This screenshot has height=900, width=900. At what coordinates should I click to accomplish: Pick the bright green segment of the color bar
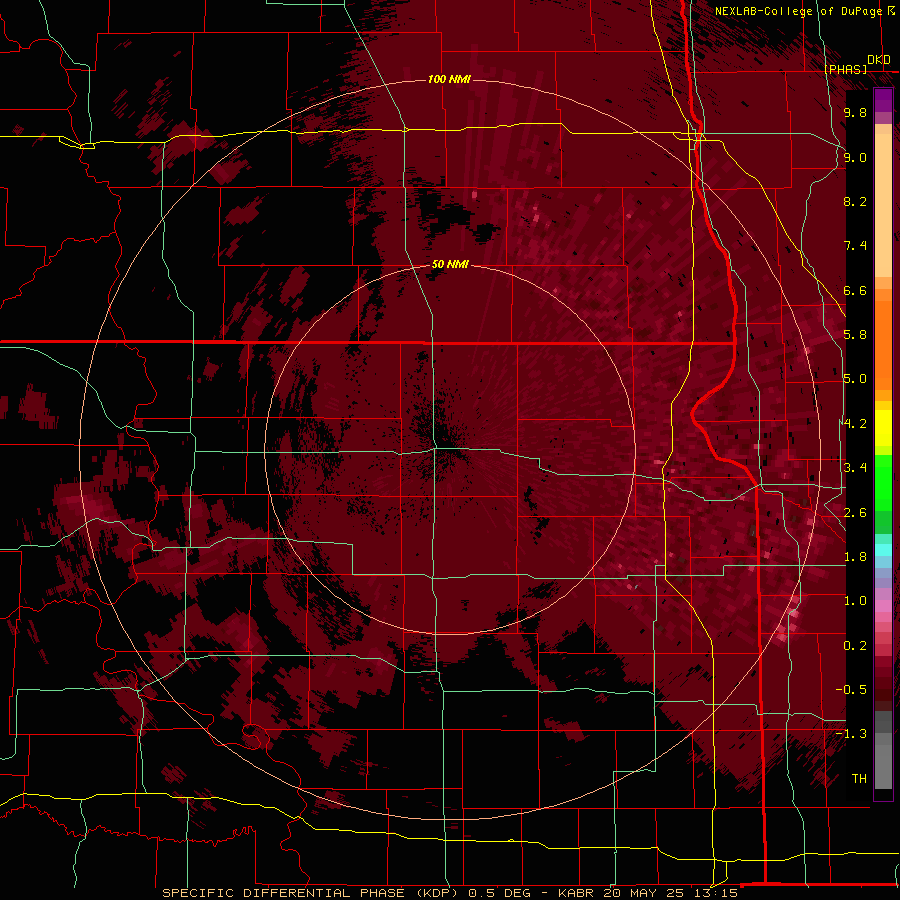883,482
